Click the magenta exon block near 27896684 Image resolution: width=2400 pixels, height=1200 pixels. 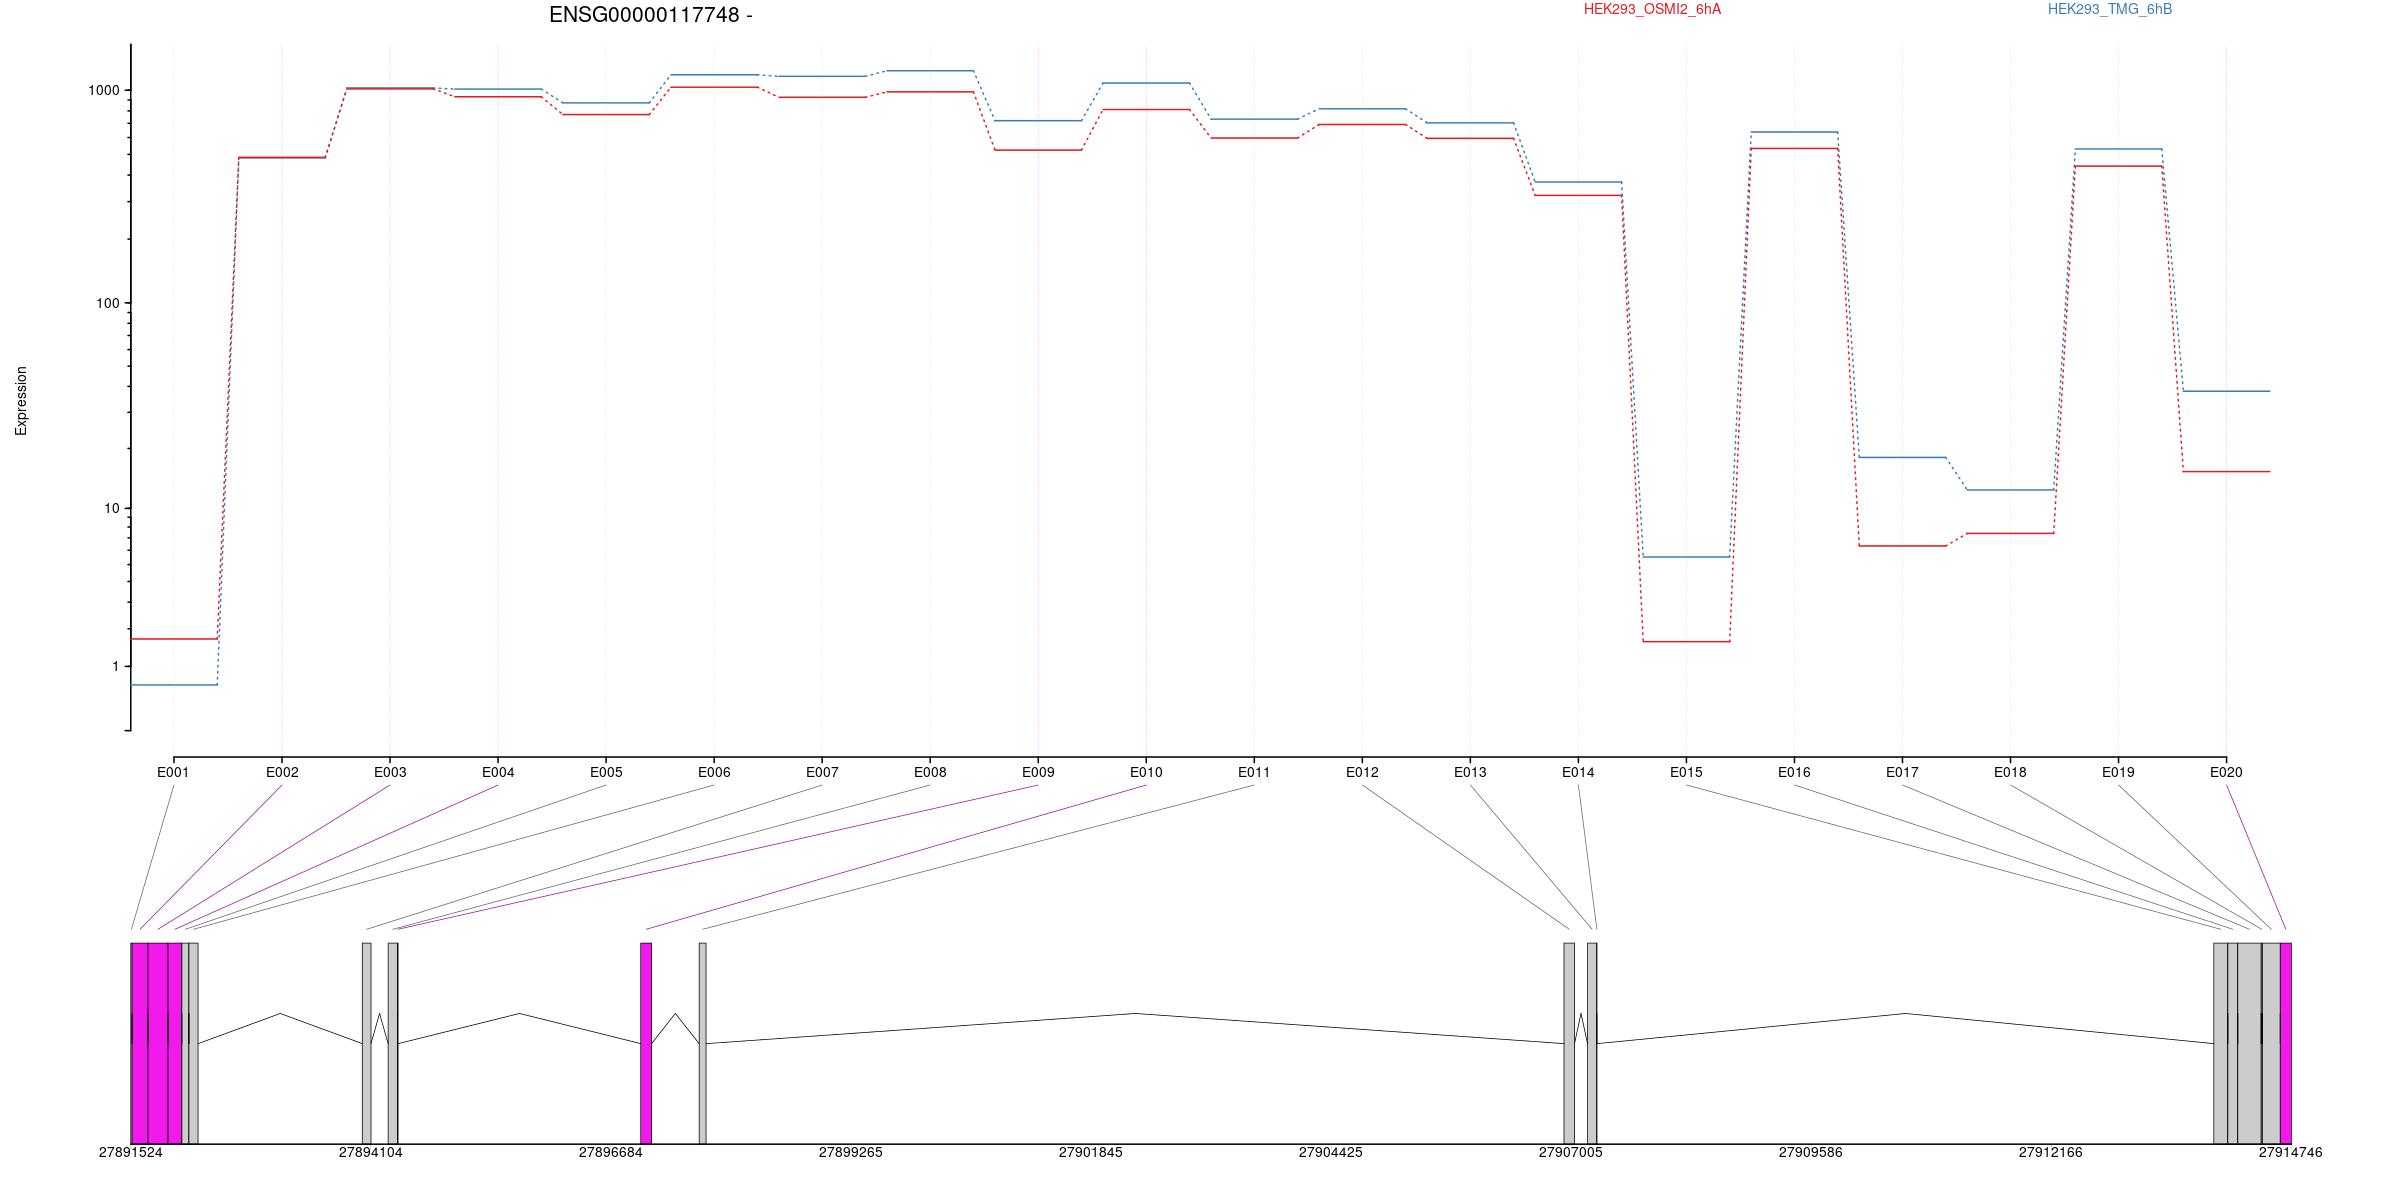point(646,1043)
